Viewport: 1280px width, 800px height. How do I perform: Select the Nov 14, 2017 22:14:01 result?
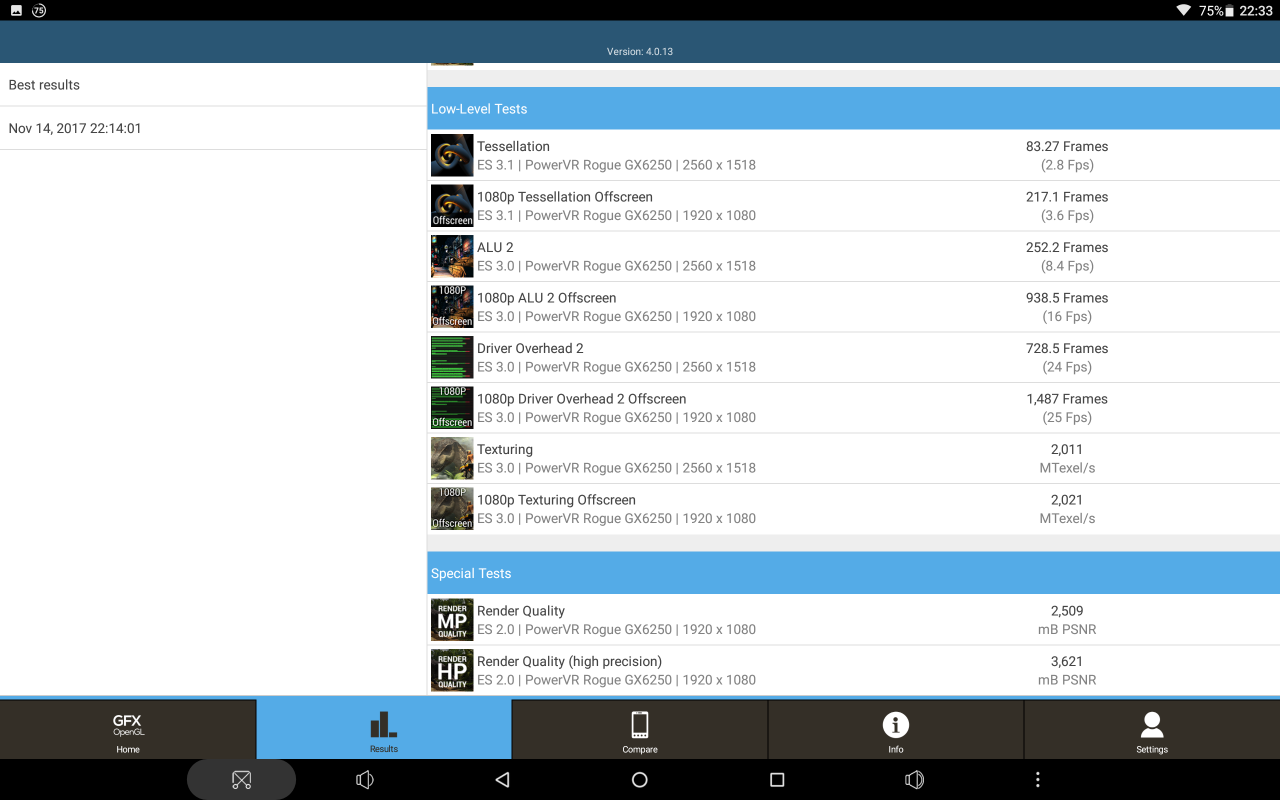pyautogui.click(x=213, y=128)
